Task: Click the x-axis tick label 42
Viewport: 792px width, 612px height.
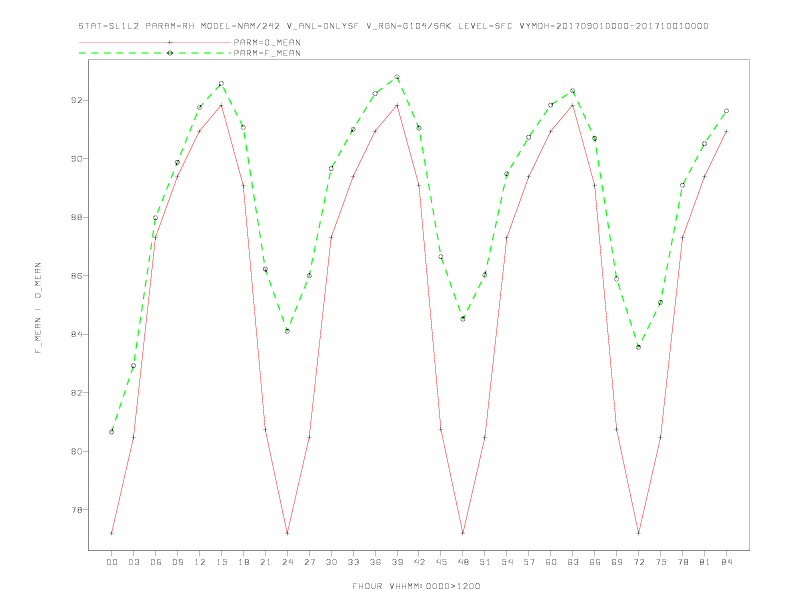Action: point(419,562)
